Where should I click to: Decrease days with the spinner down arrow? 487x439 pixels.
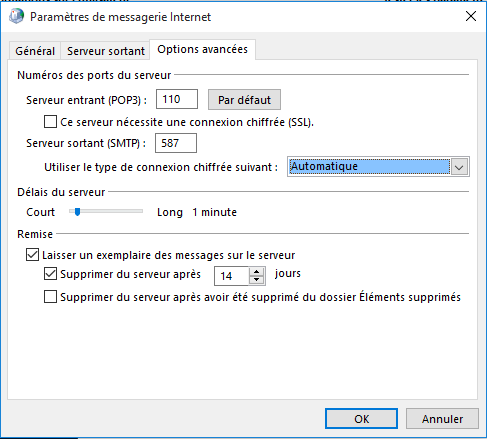257,280
